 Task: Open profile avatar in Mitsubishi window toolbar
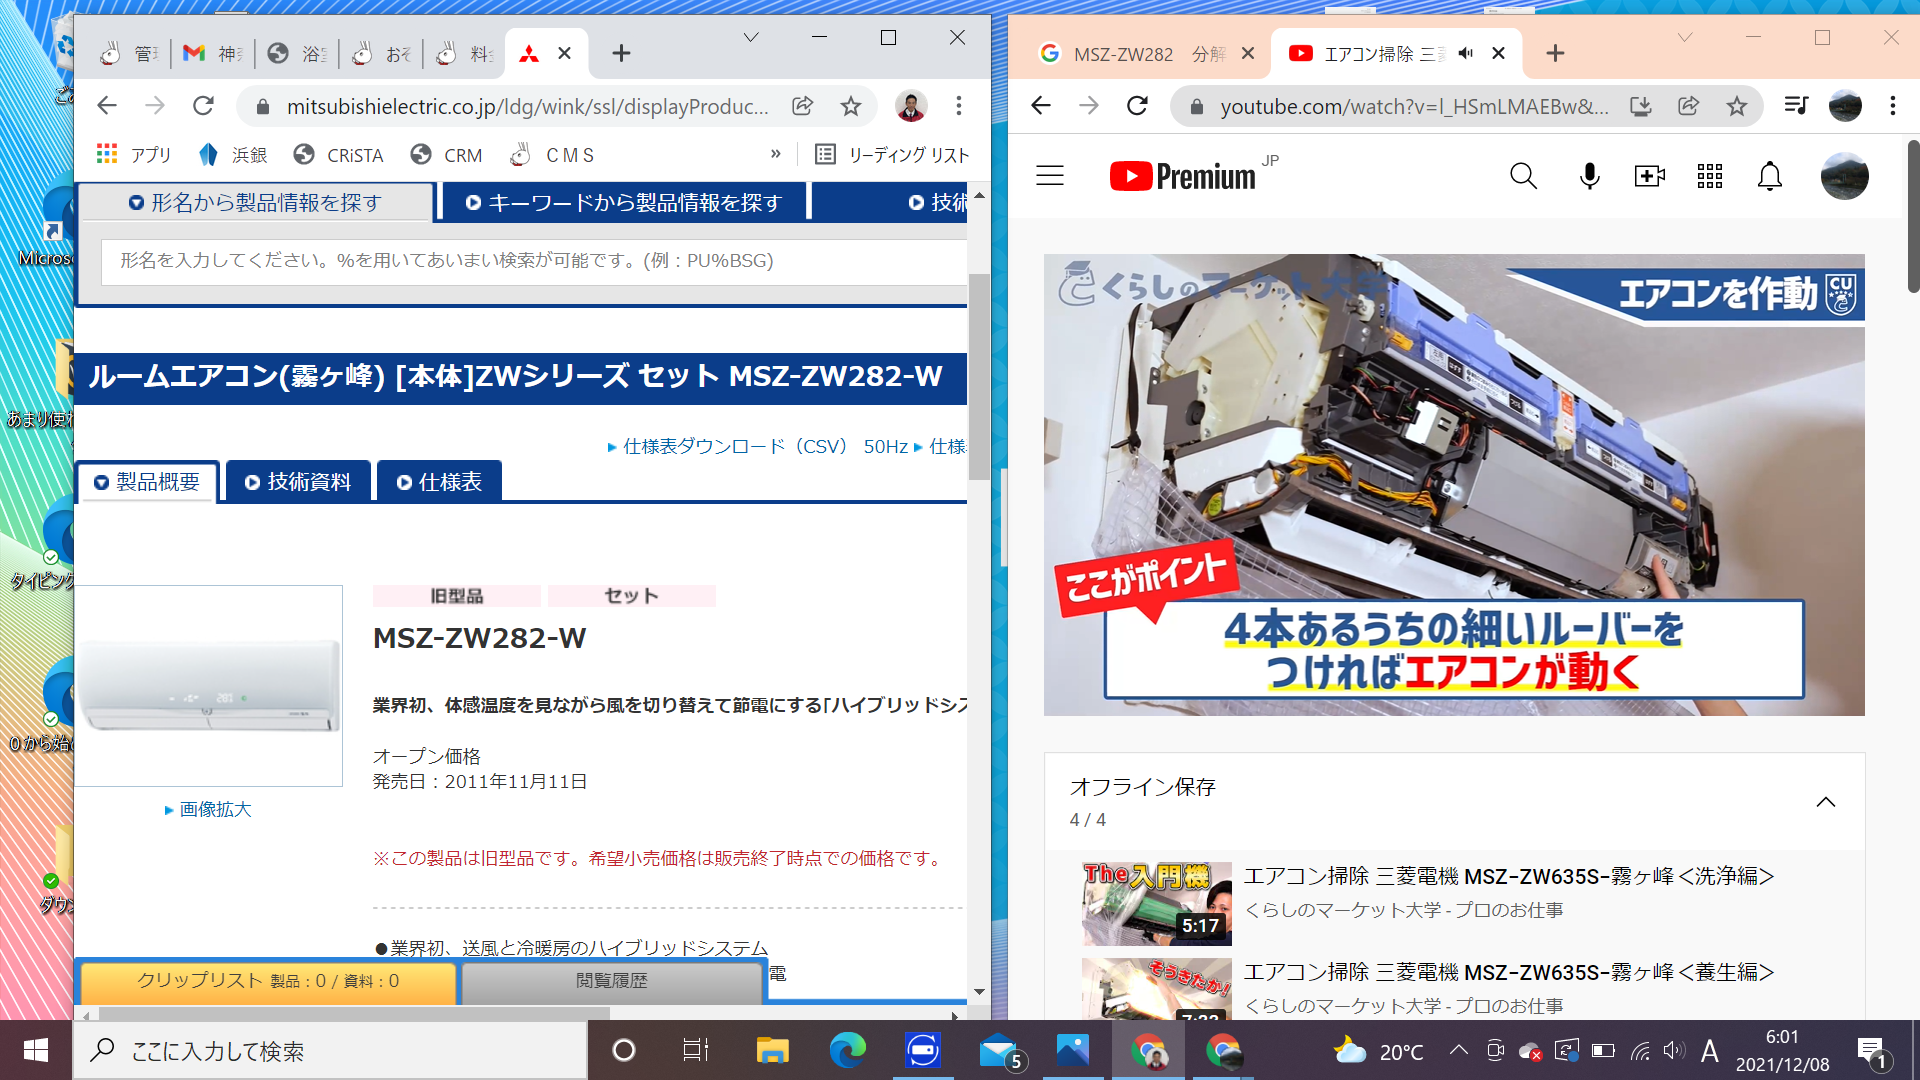click(x=910, y=106)
